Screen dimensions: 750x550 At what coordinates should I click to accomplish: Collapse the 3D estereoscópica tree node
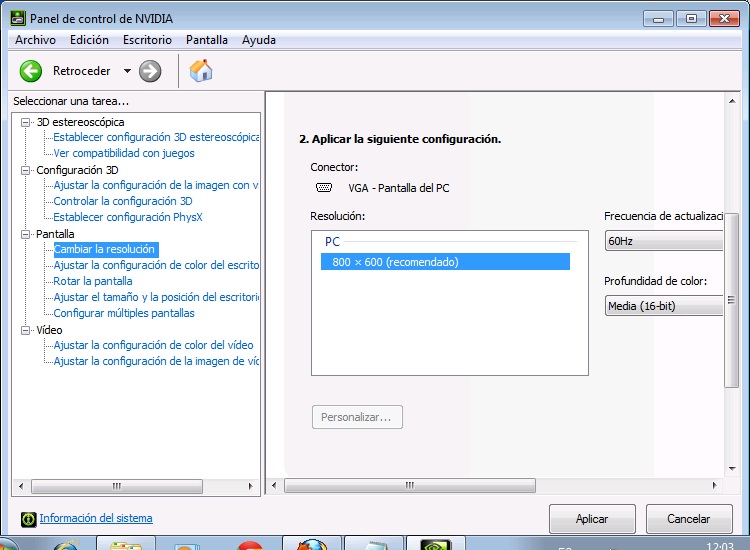[26, 122]
